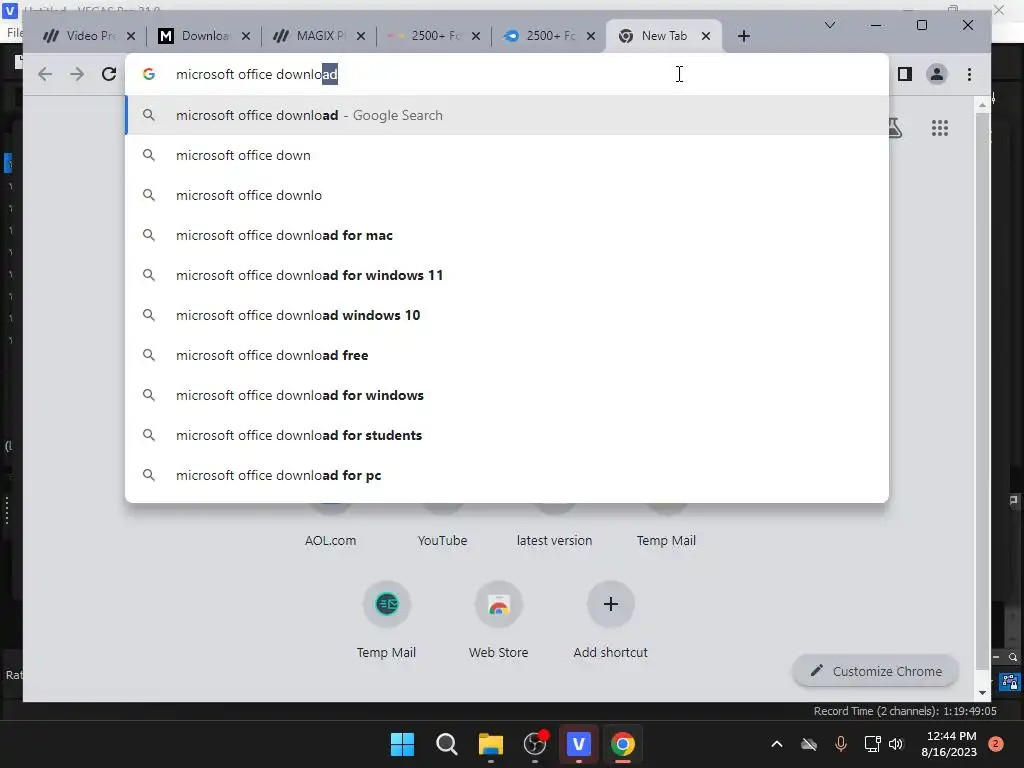
Task: Open Google apps grid icon
Action: (x=940, y=128)
